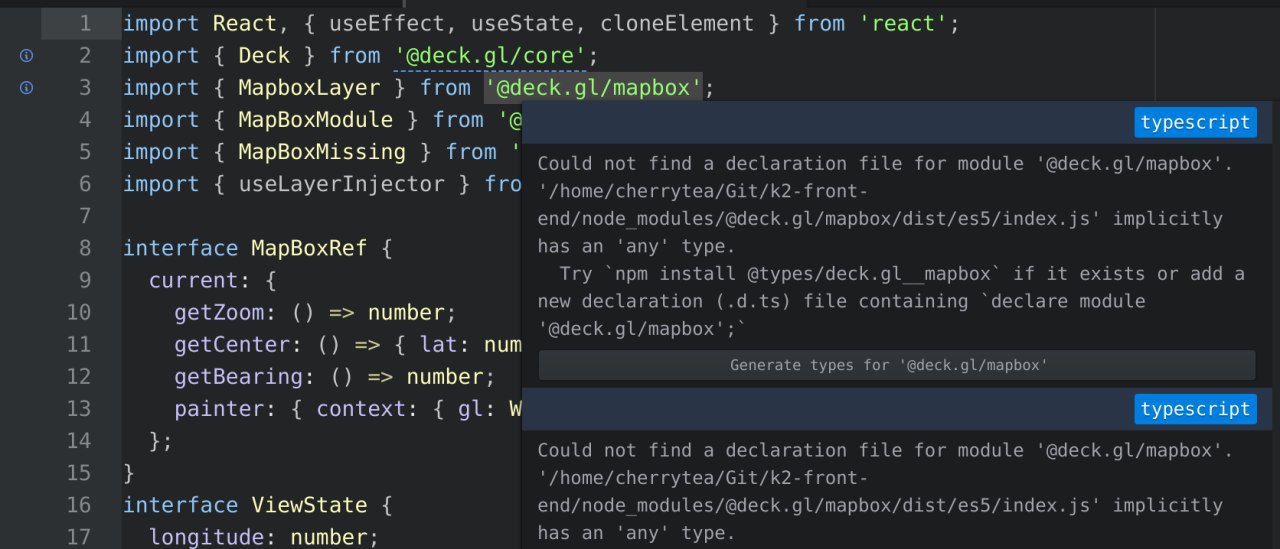
Task: Click the info gutter icon on line 2
Action: point(27,56)
